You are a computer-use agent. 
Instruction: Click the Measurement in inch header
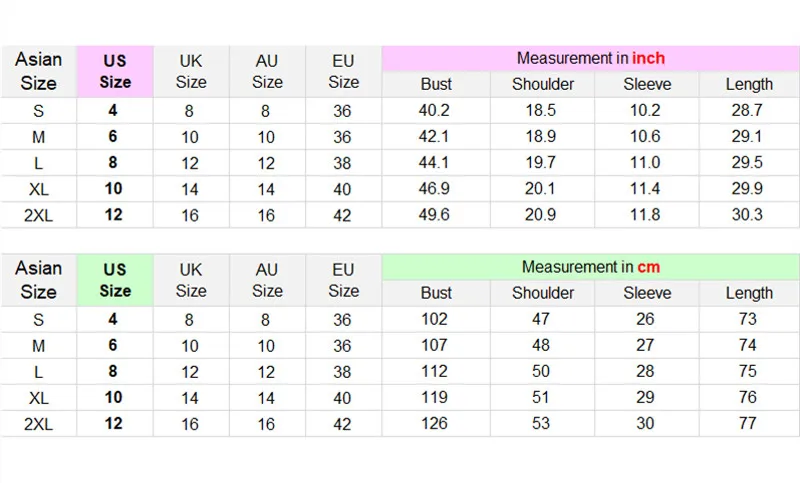pos(590,58)
